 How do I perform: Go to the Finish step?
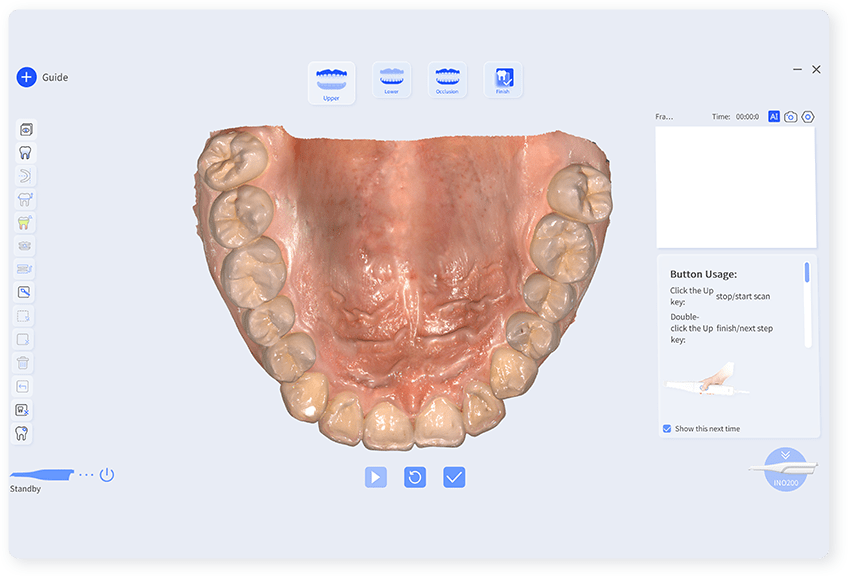(x=503, y=80)
